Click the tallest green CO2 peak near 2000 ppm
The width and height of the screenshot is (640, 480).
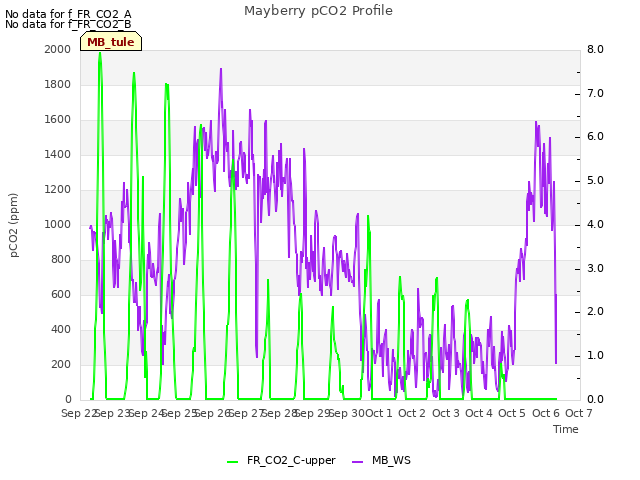[100, 54]
